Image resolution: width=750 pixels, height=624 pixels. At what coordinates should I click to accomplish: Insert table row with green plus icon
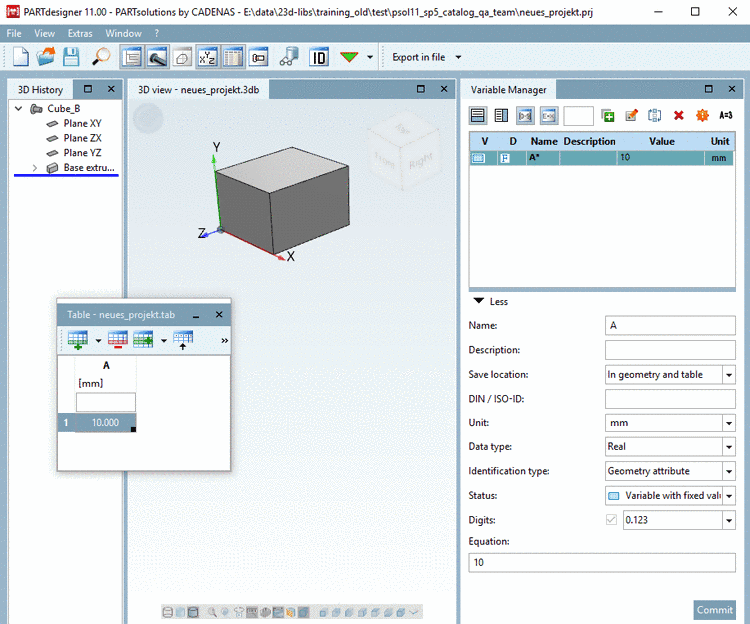point(78,341)
